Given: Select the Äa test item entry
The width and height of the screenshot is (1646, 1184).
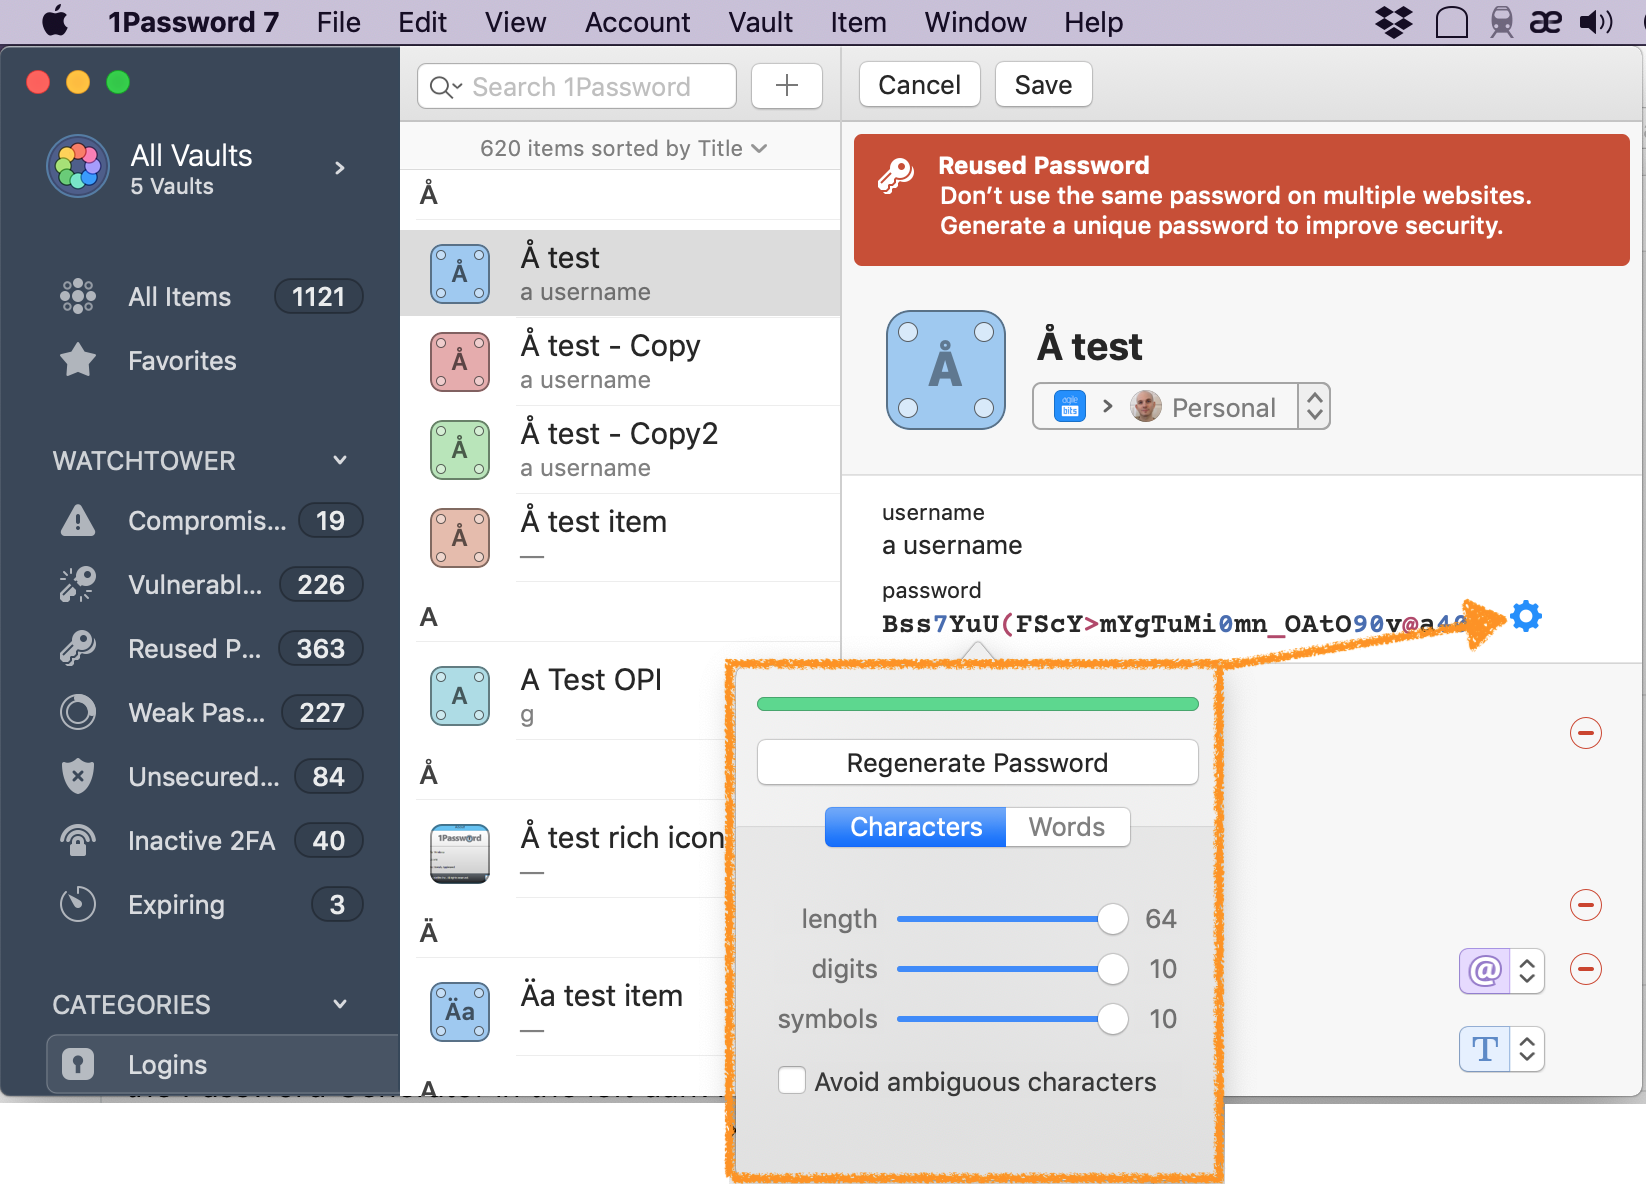Looking at the screenshot, I should point(620,1012).
